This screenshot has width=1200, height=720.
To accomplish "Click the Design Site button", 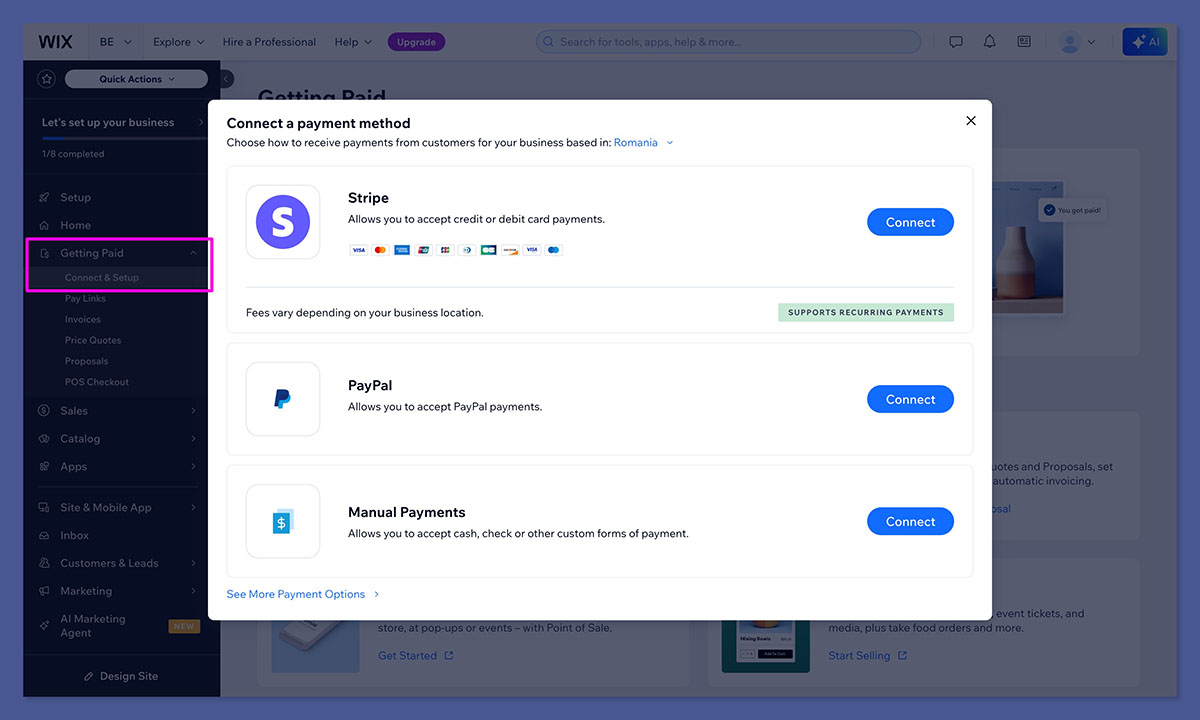I will [x=121, y=677].
